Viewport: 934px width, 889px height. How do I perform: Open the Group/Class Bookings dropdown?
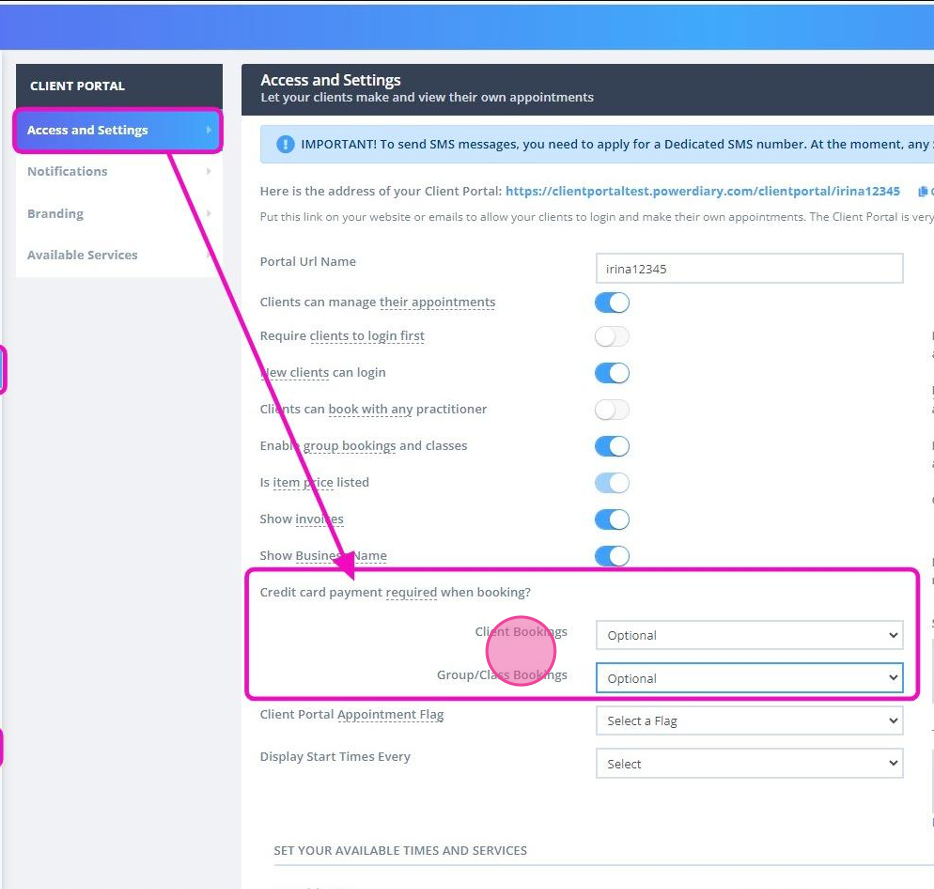pos(748,678)
